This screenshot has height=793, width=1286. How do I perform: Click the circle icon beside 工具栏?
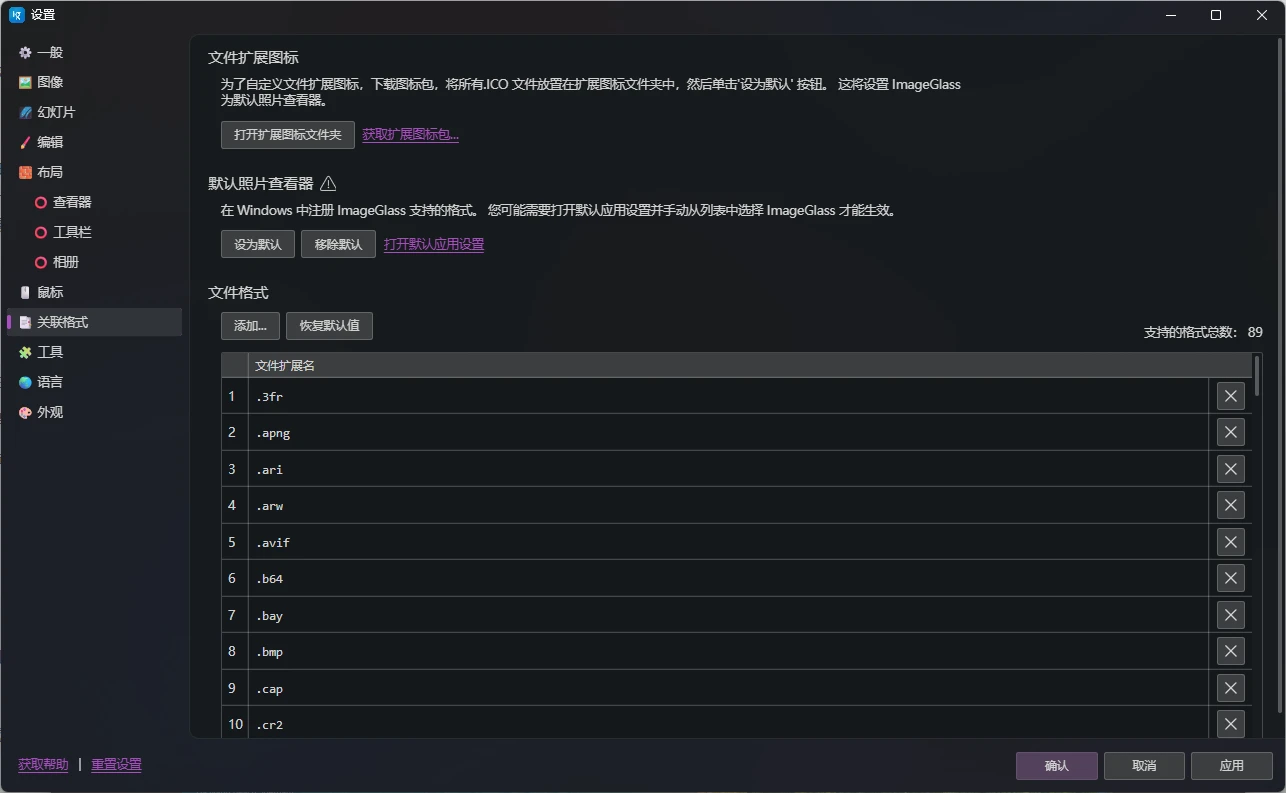(41, 232)
